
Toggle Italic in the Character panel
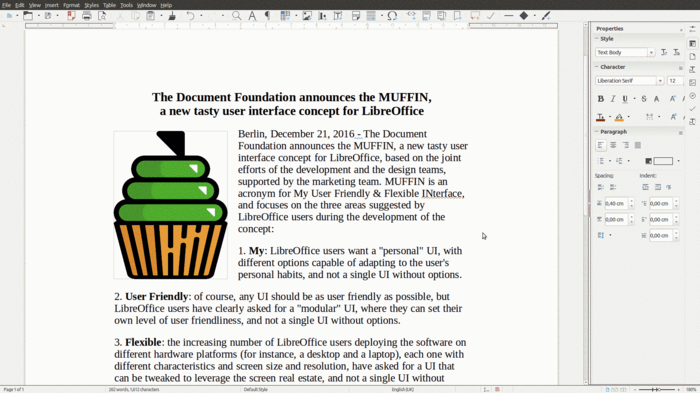[613, 99]
